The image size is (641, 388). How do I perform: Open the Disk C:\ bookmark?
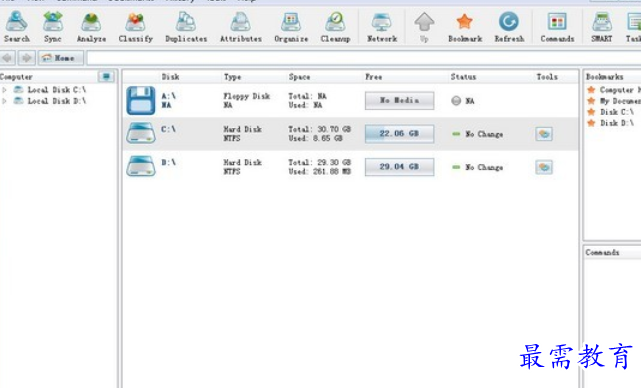[610, 112]
